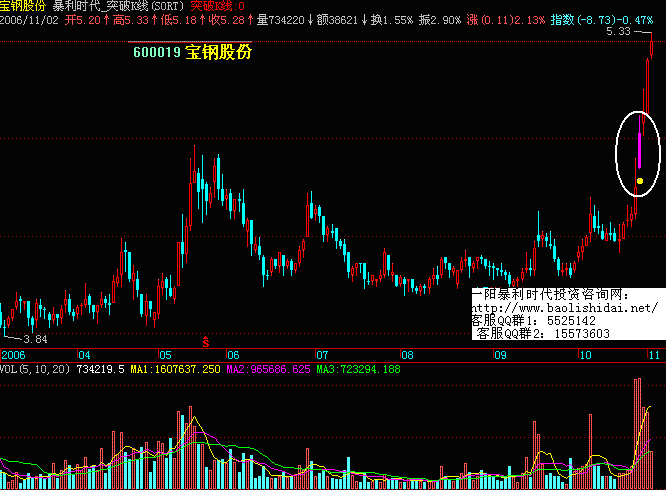666x490 pixels.
Task: Click the 3.84 low price marker
Action: pyautogui.click(x=34, y=340)
